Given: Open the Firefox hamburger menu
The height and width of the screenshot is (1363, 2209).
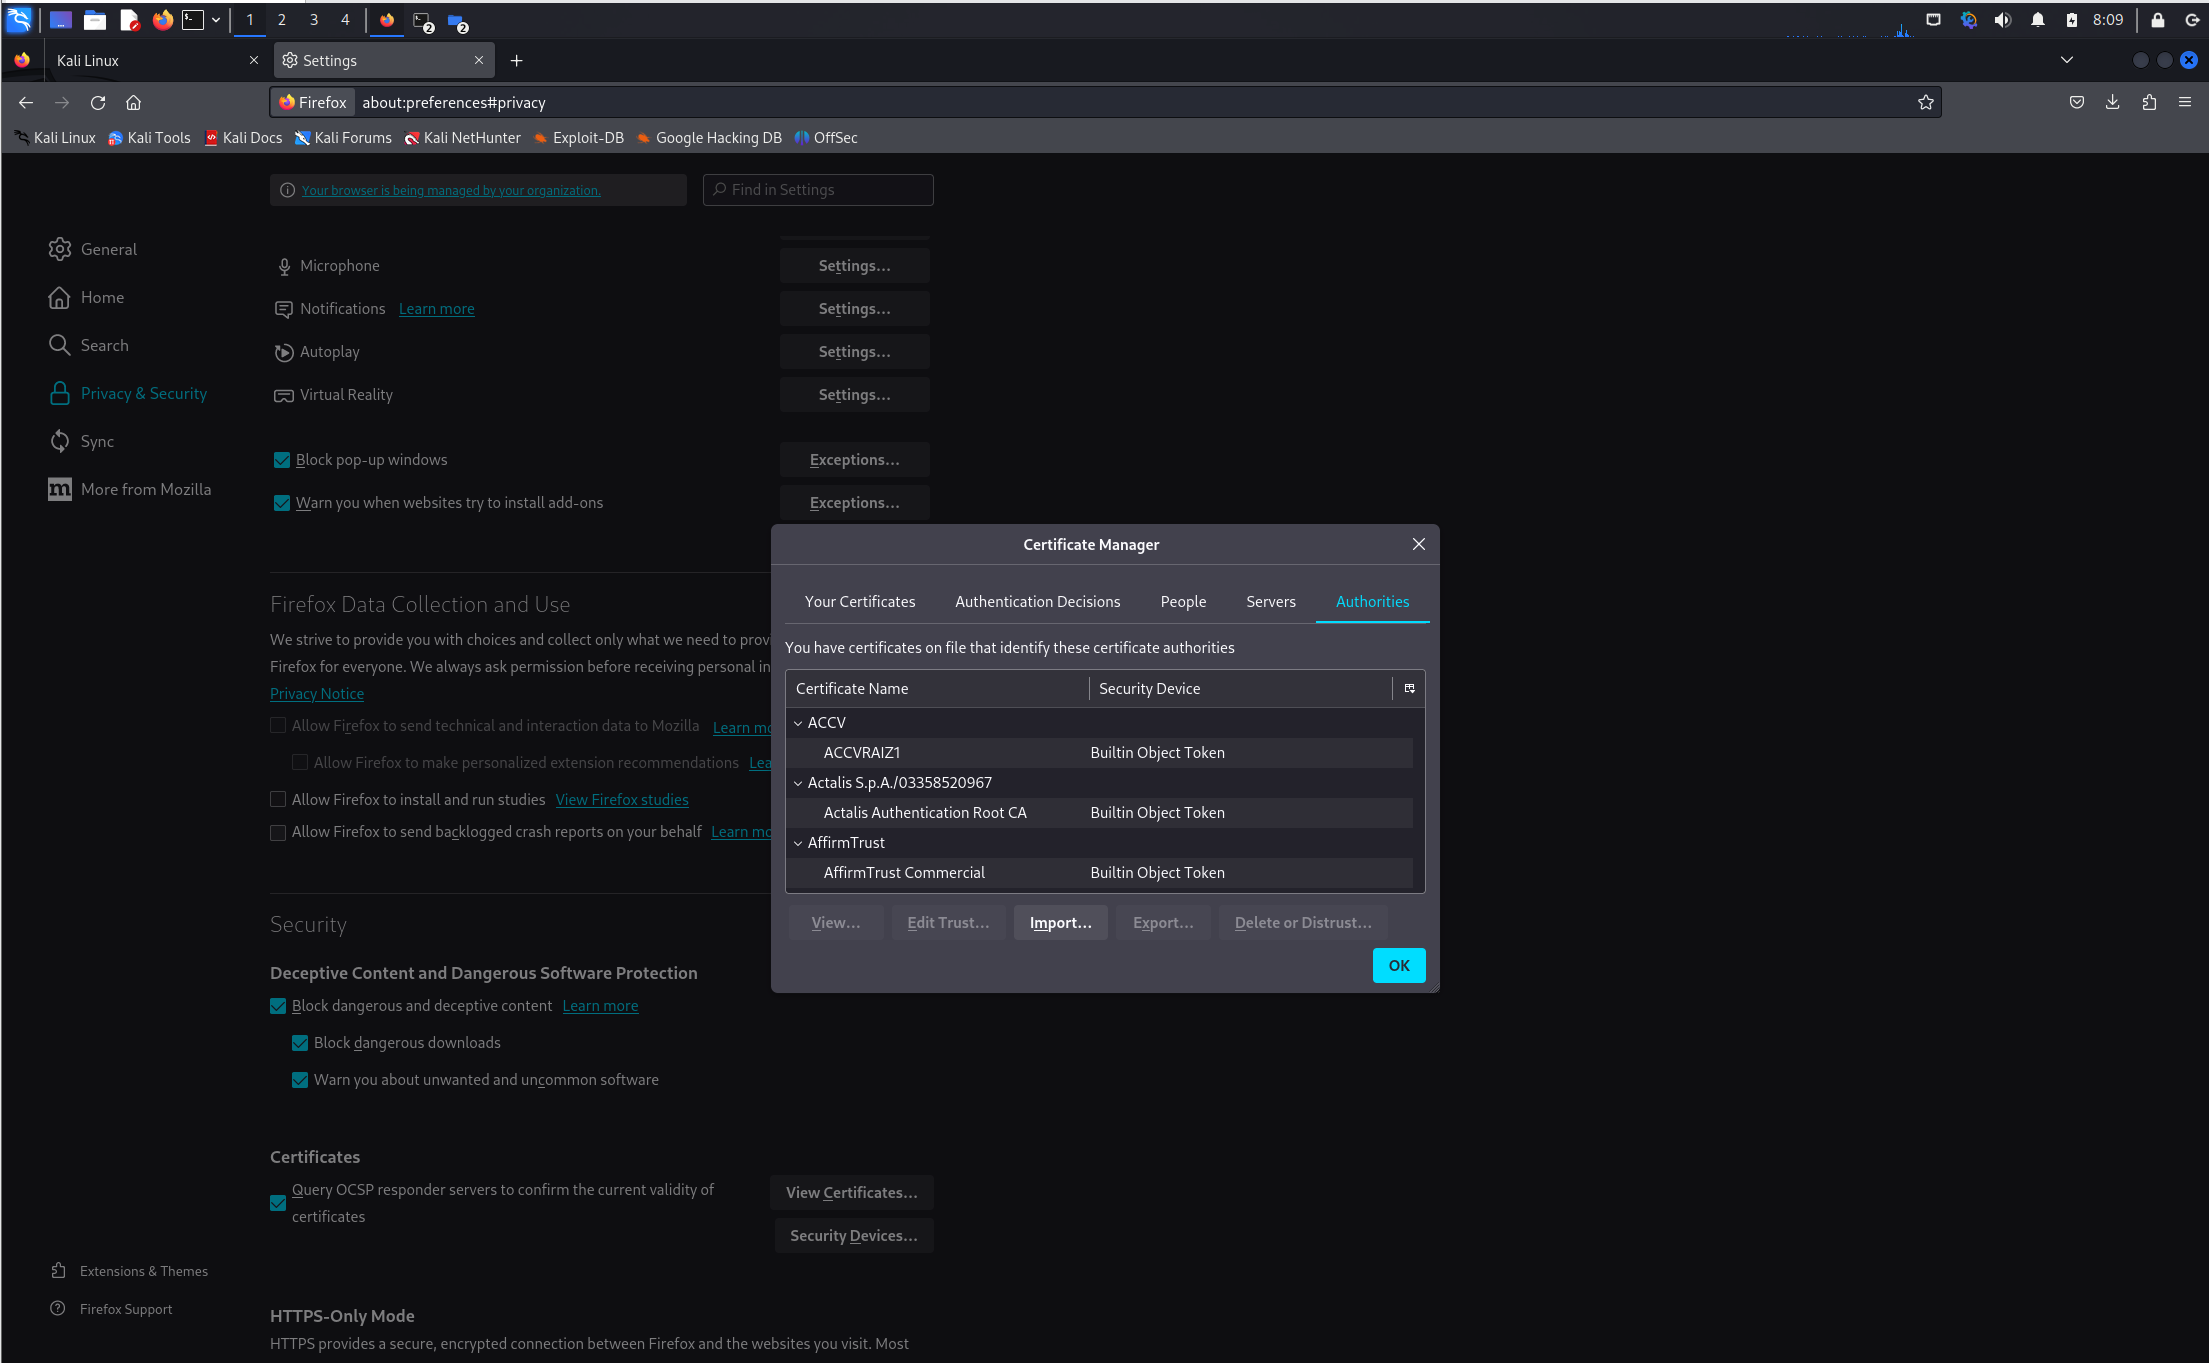Looking at the screenshot, I should tap(2185, 102).
